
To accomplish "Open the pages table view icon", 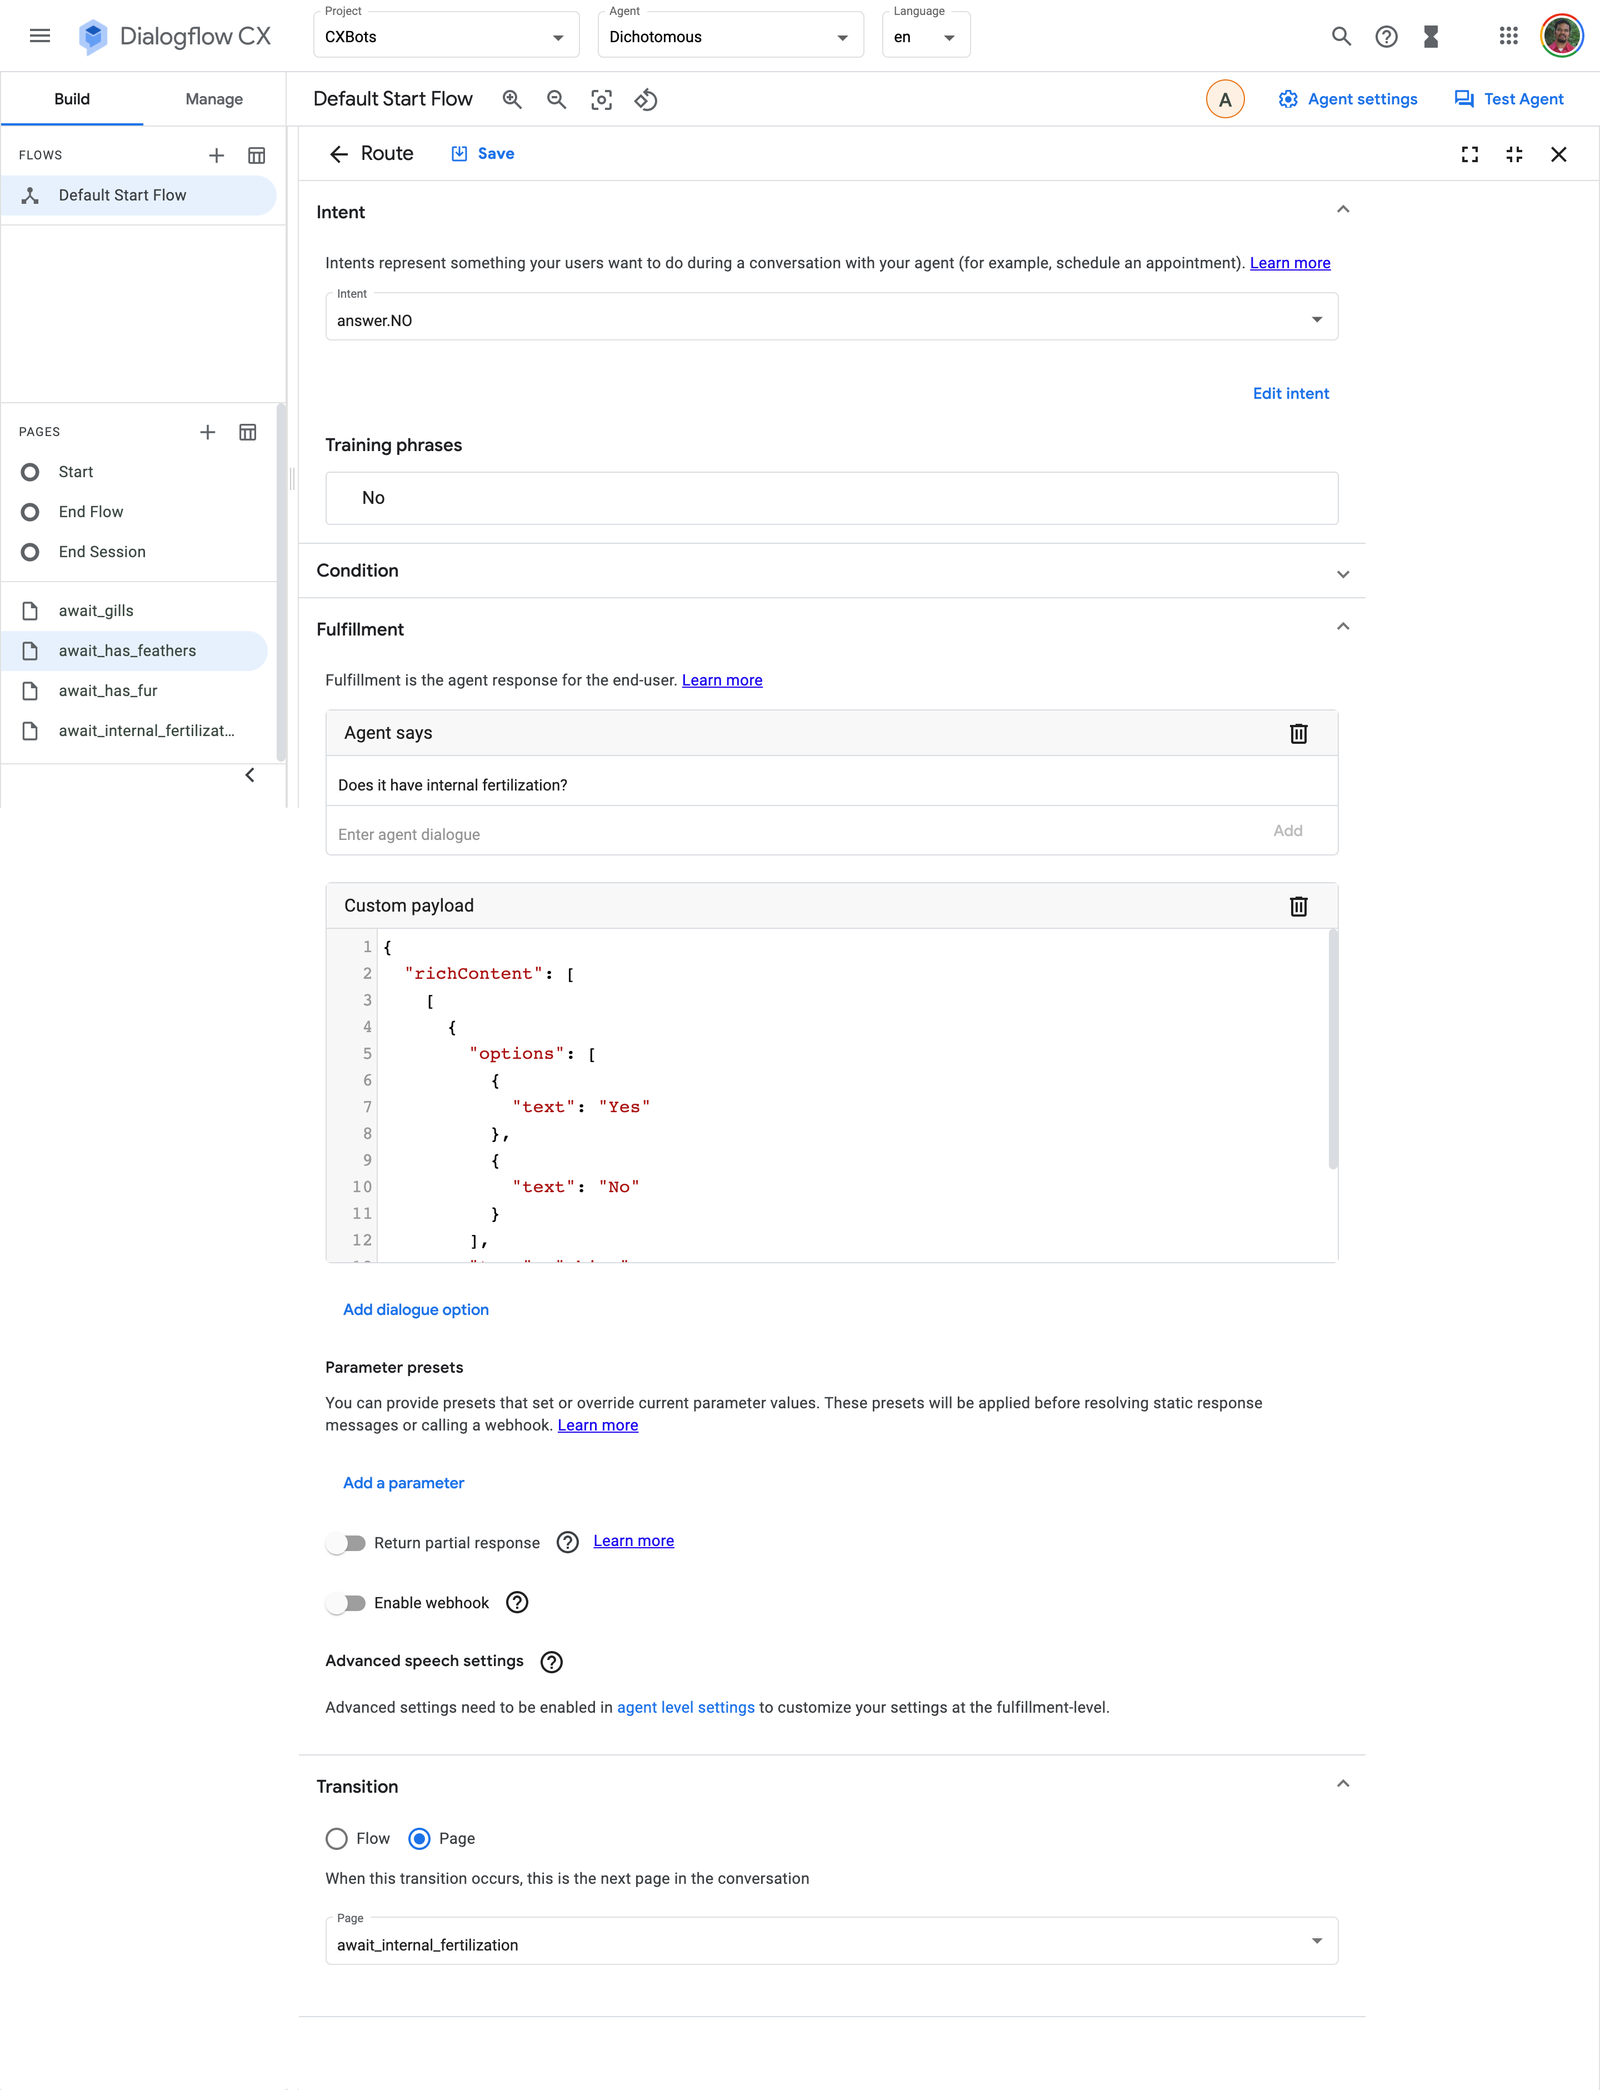I will pos(248,432).
